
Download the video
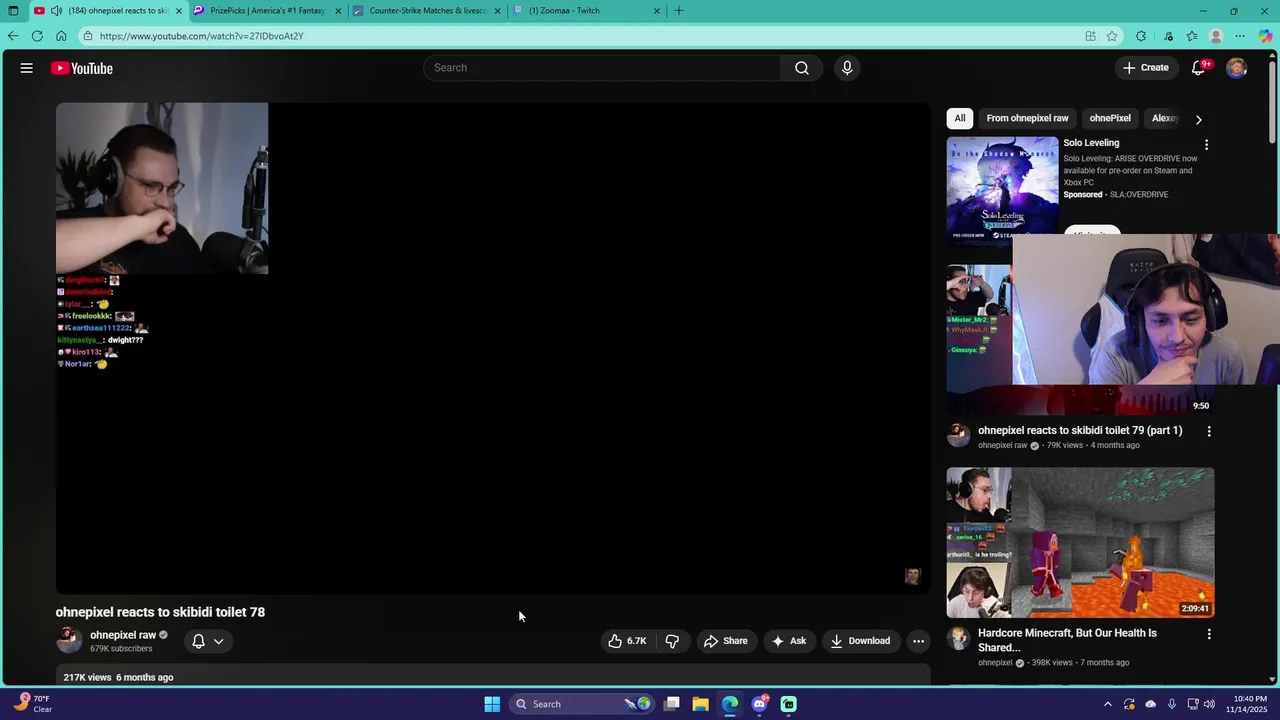point(860,641)
